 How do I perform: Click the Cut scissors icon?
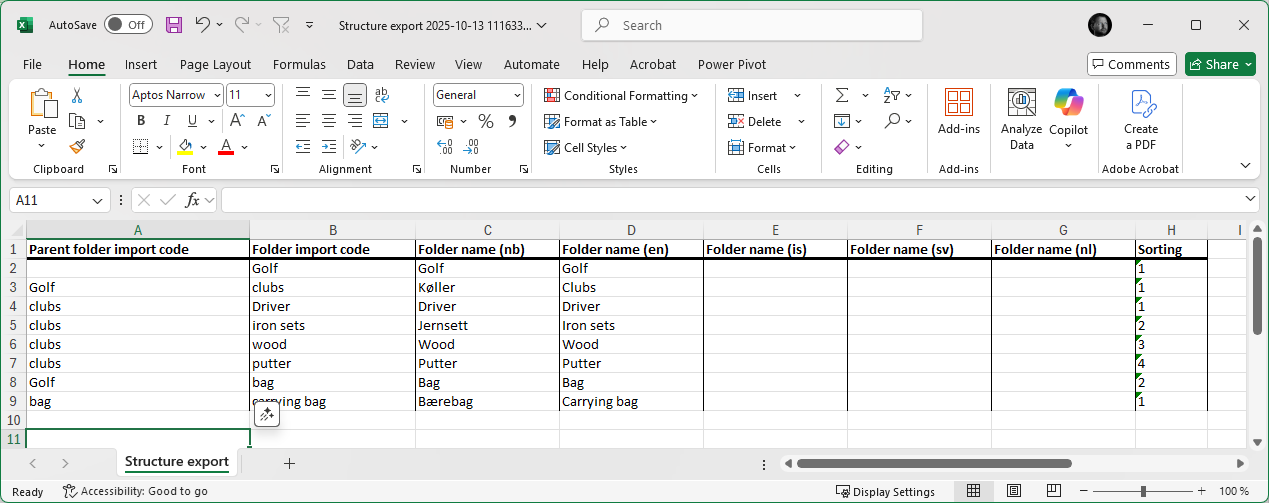point(77,96)
